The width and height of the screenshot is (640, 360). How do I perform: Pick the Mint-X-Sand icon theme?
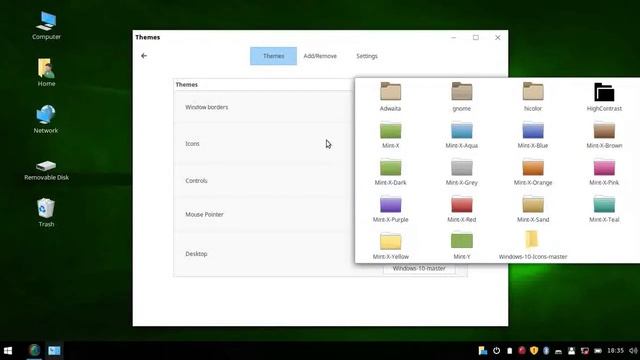(533, 209)
